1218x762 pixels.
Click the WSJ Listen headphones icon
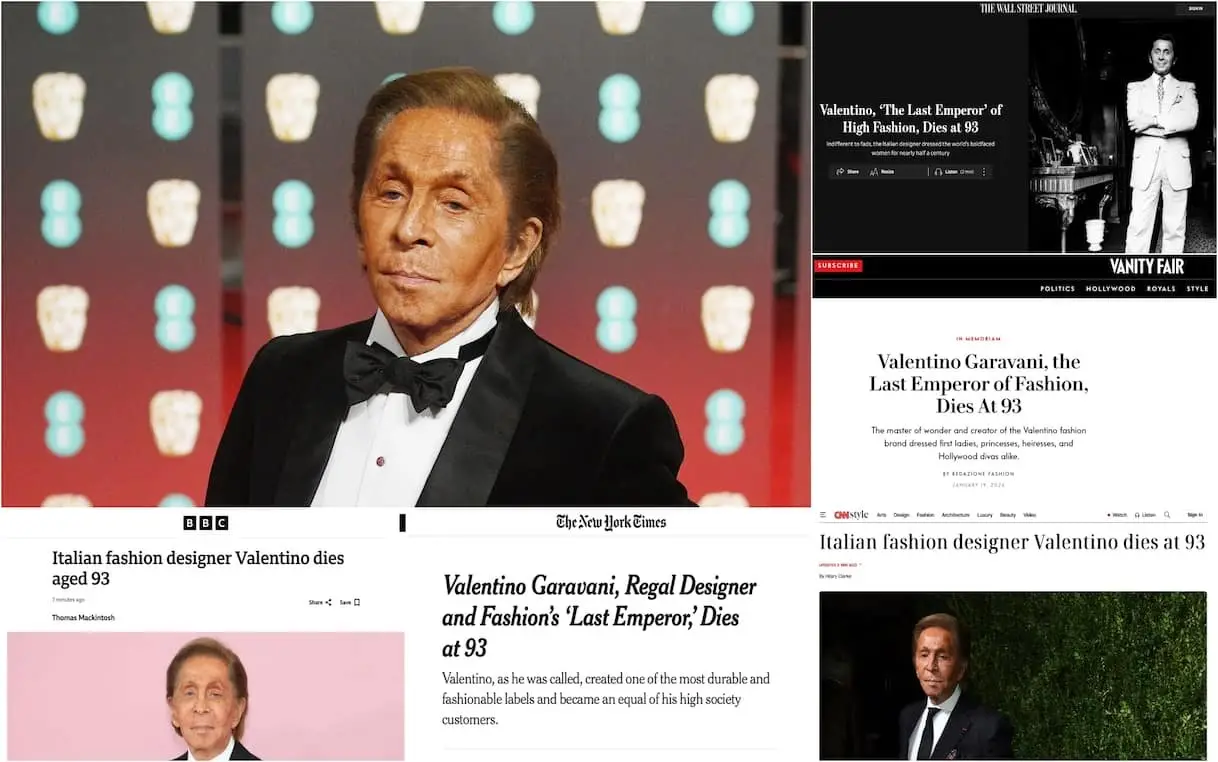[x=938, y=172]
